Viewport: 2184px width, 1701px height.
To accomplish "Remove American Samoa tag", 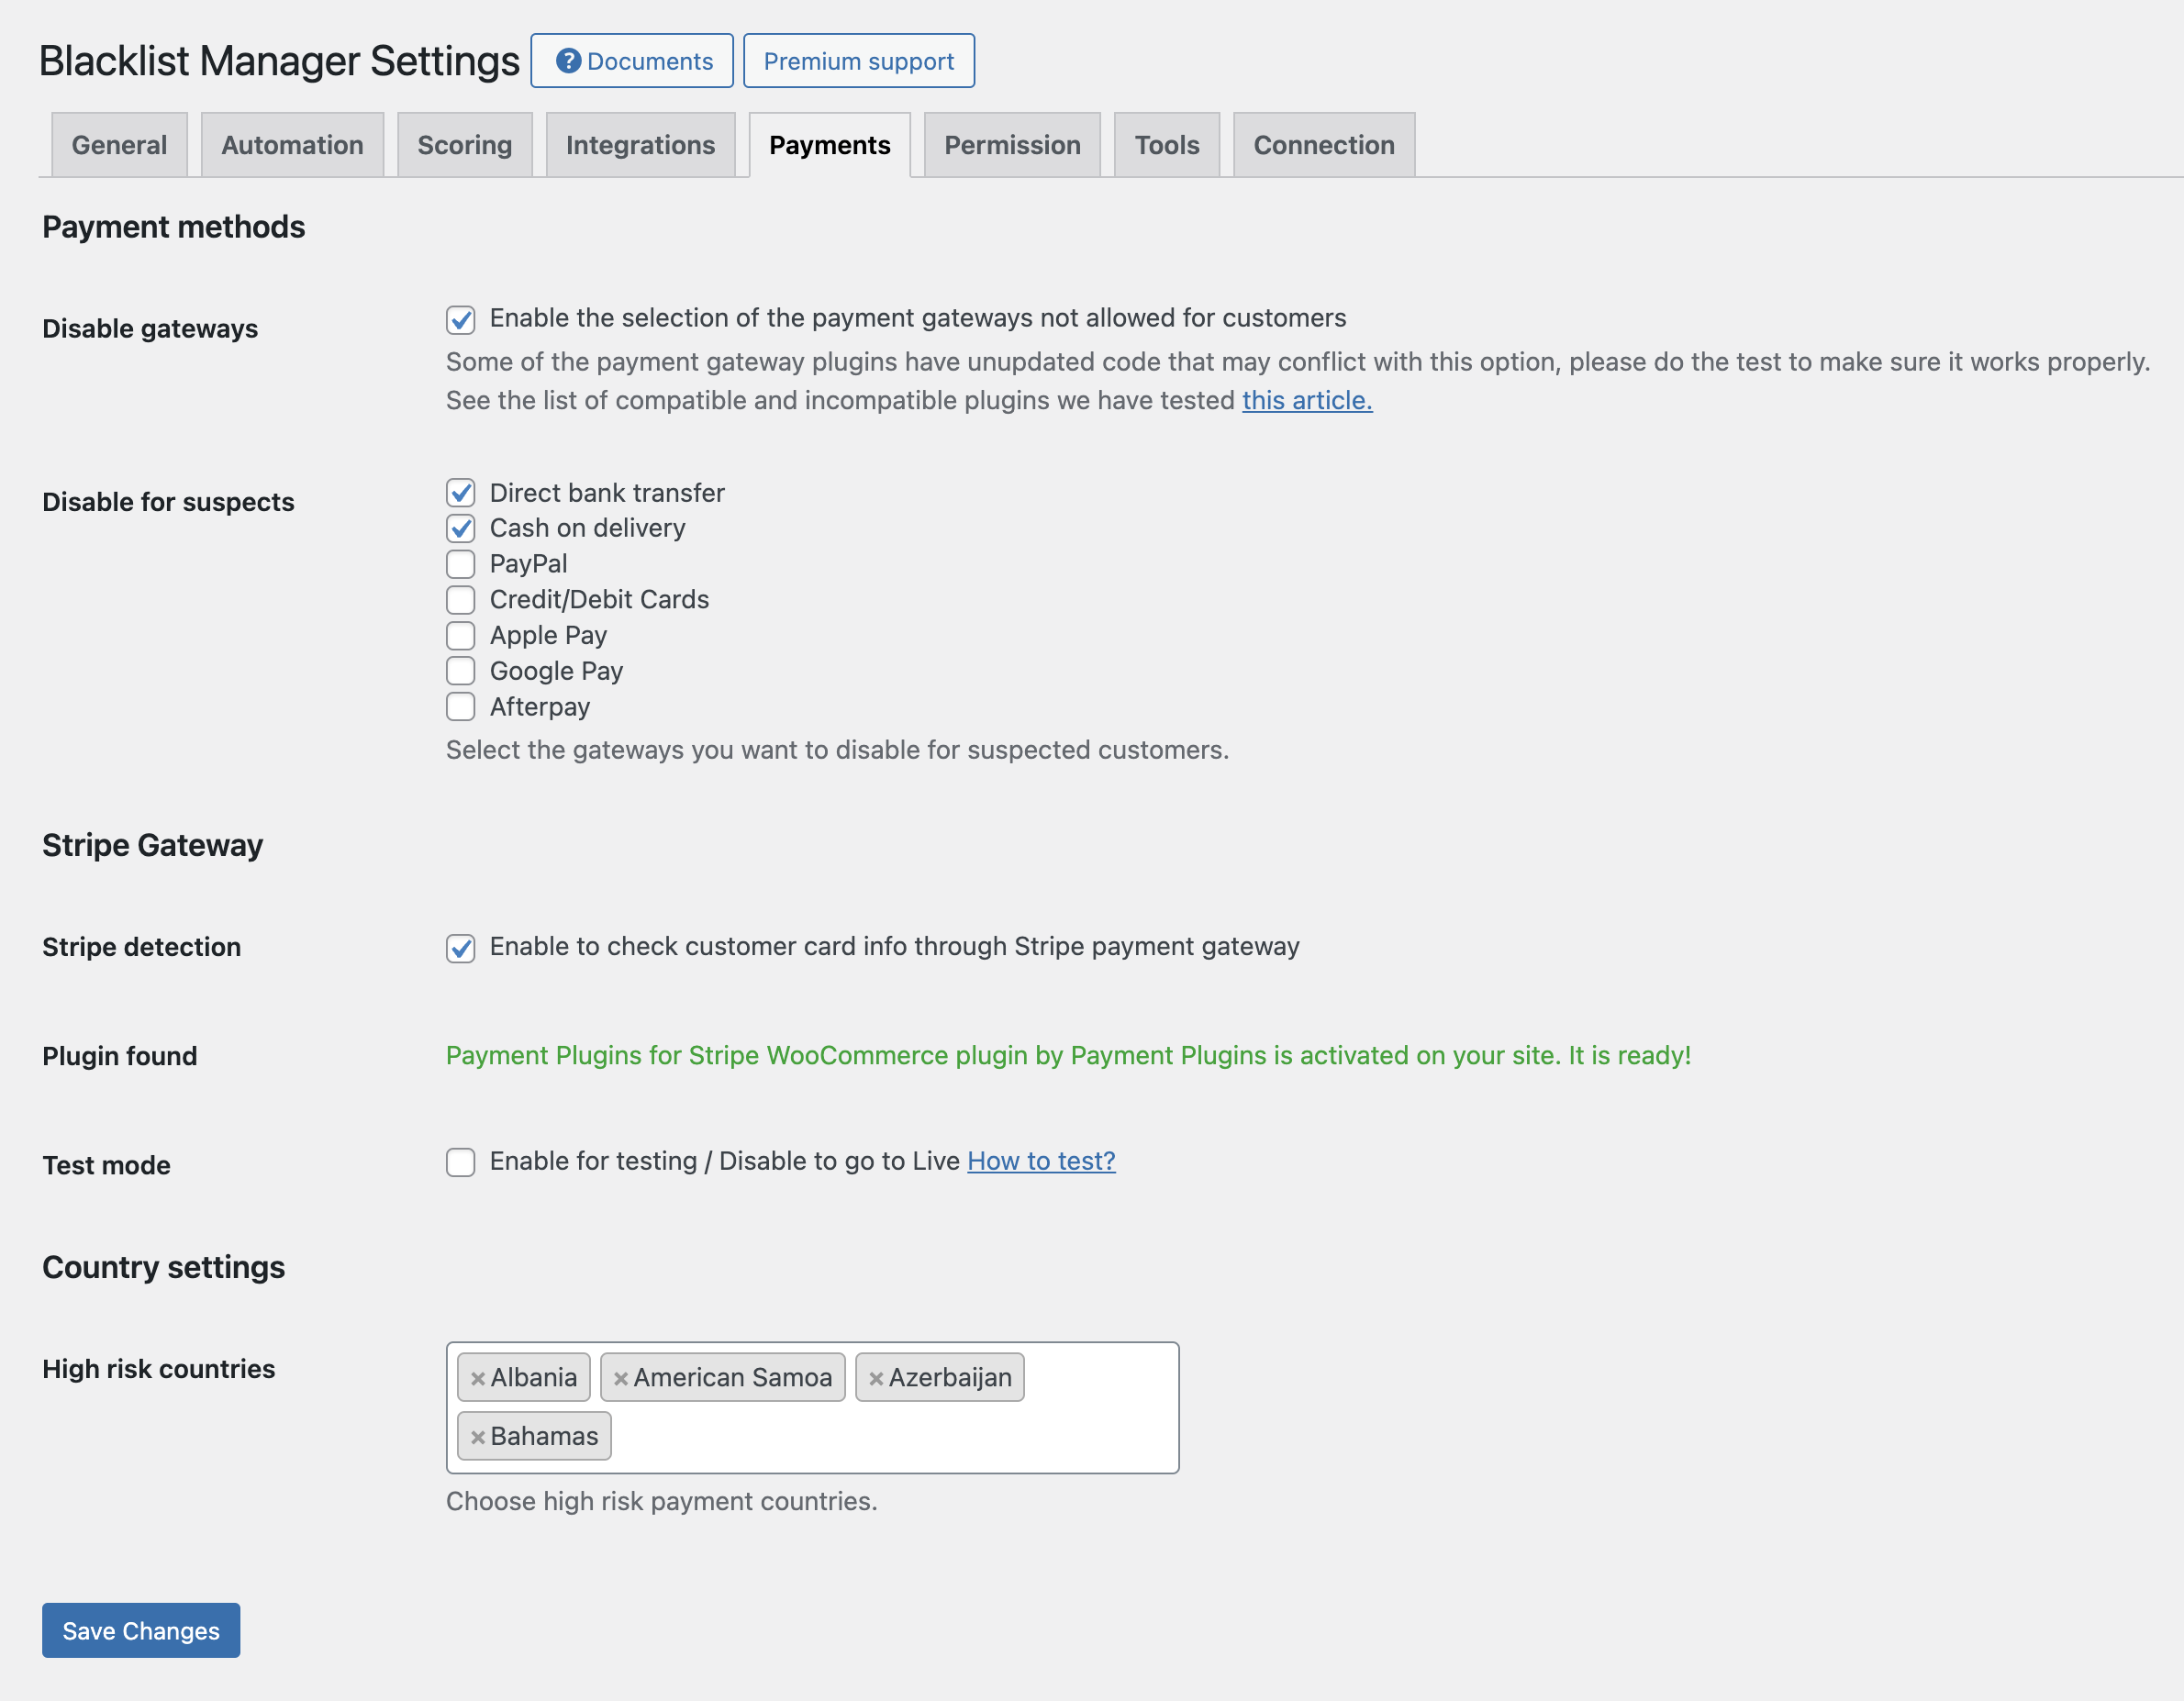I will pos(621,1379).
